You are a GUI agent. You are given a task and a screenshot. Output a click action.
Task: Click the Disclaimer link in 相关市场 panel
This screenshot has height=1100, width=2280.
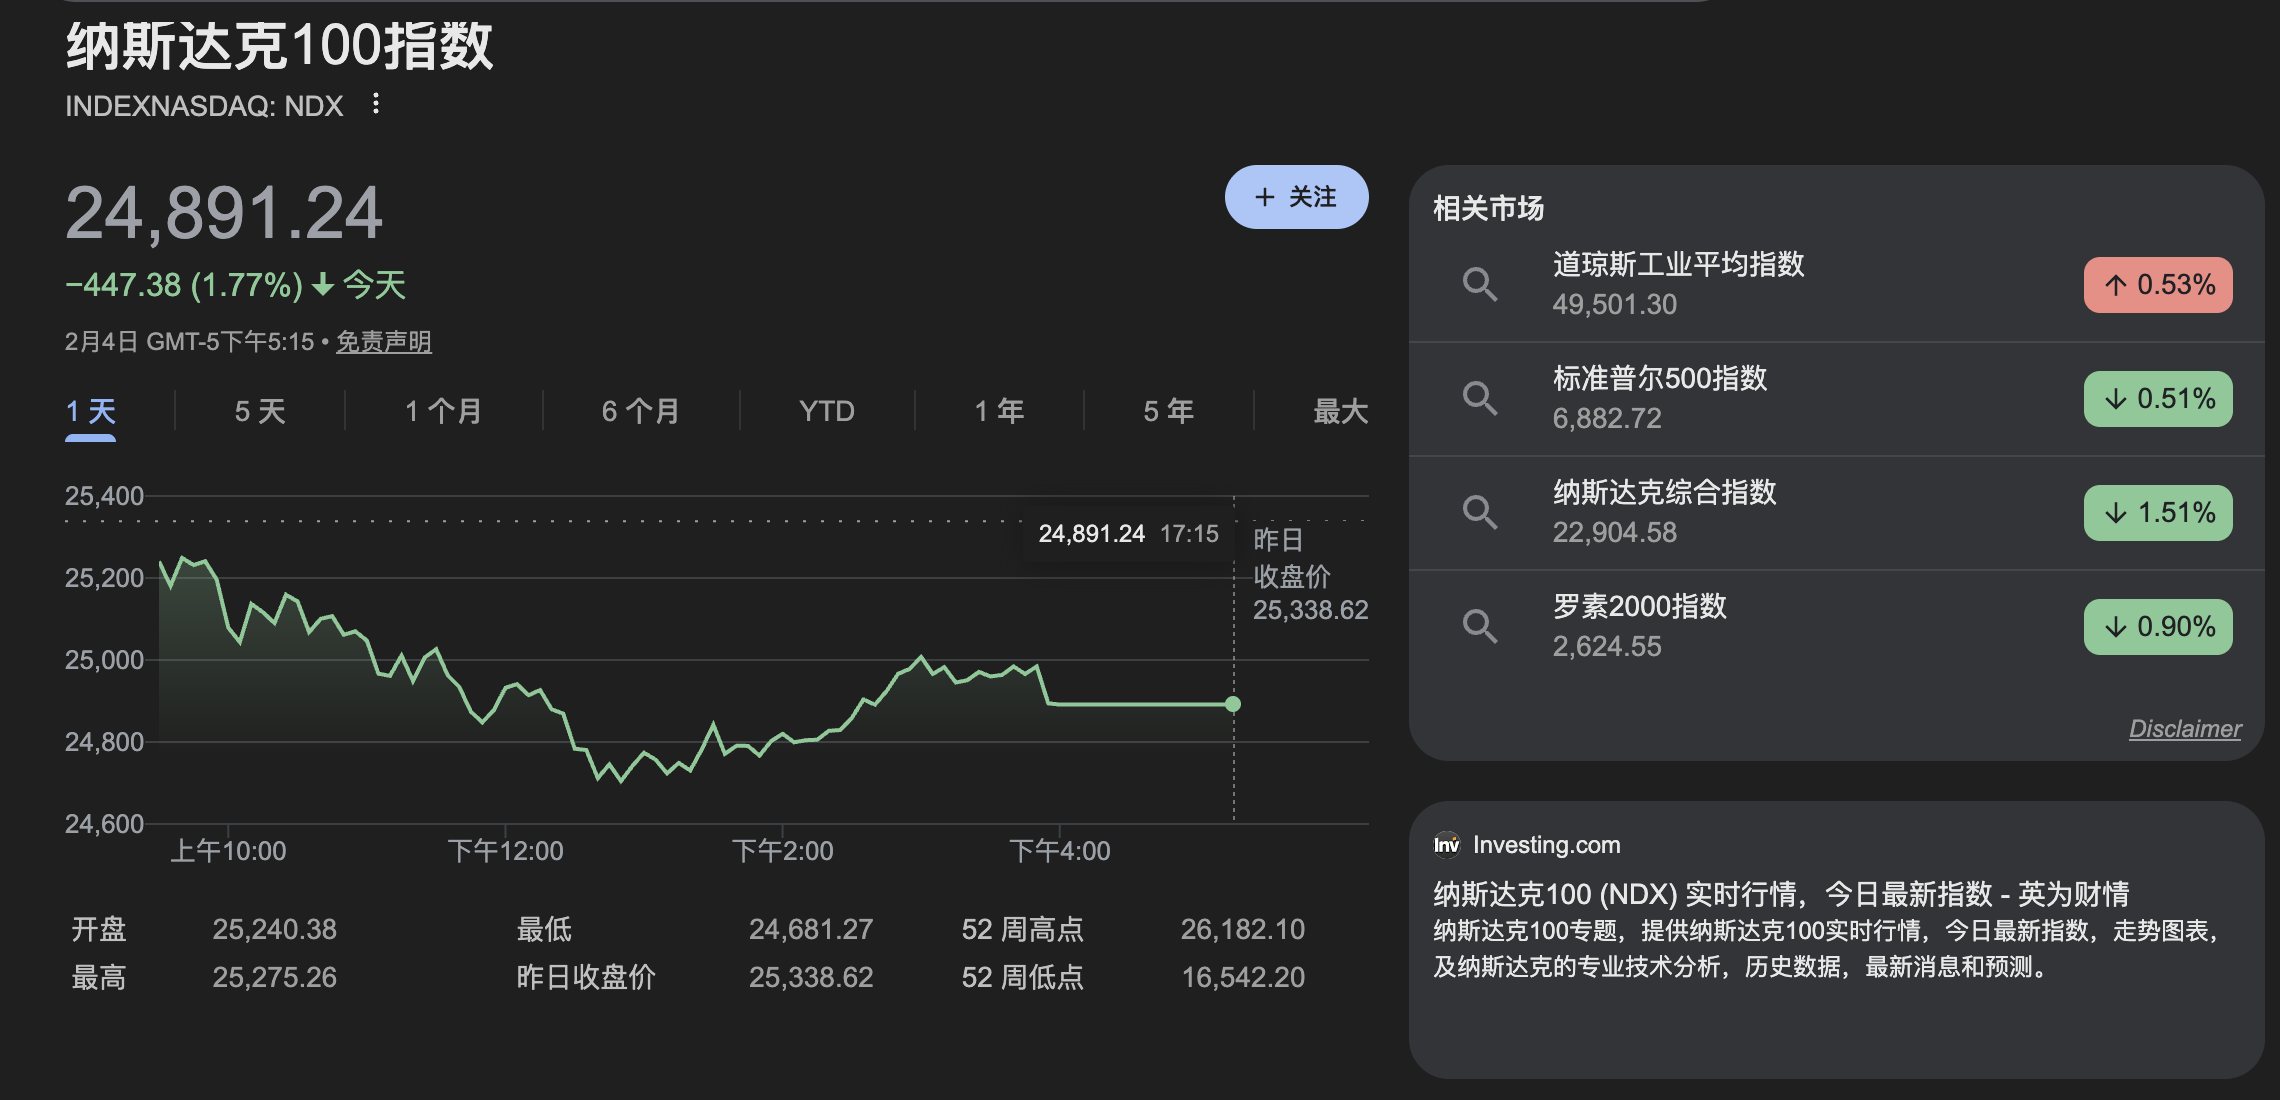2186,729
